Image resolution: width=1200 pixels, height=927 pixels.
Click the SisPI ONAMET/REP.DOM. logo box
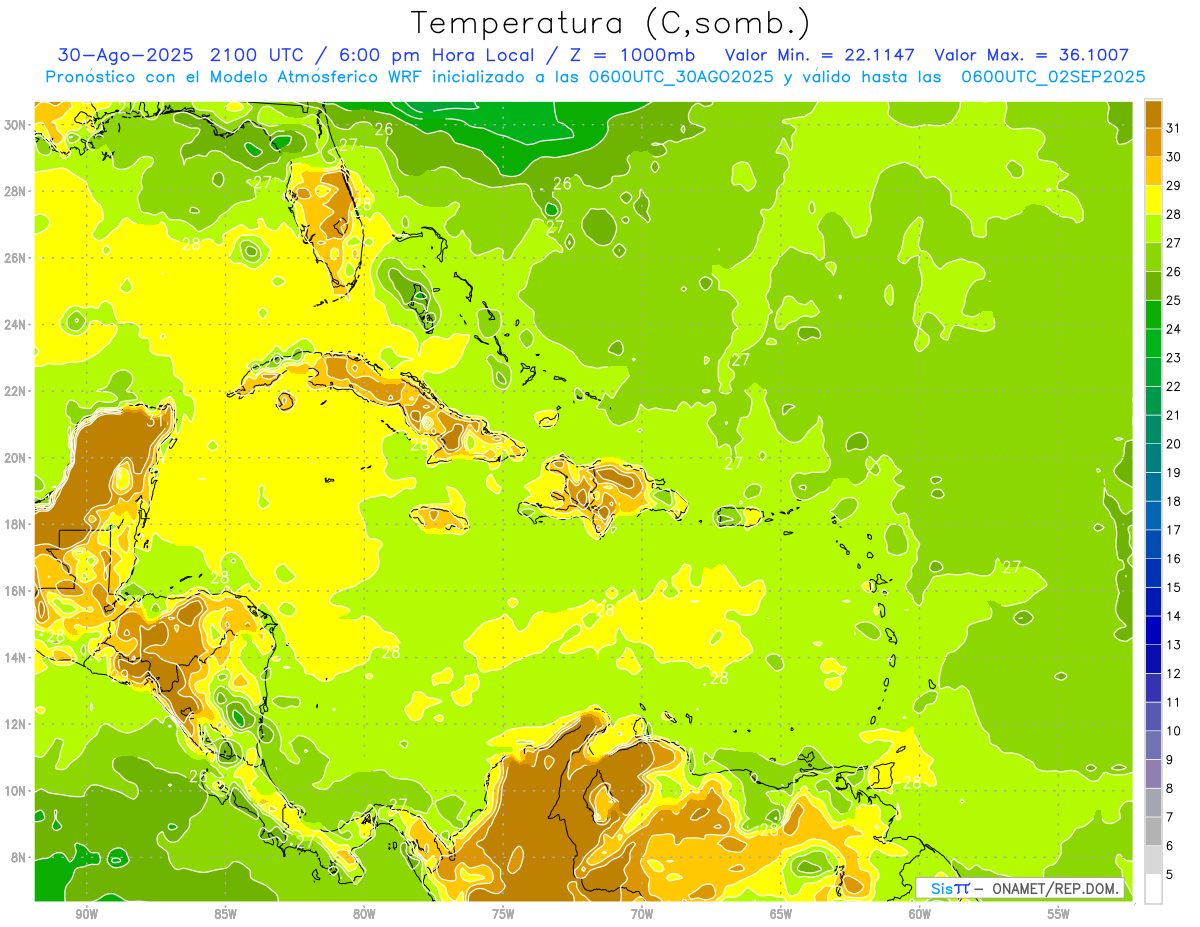click(x=1020, y=888)
